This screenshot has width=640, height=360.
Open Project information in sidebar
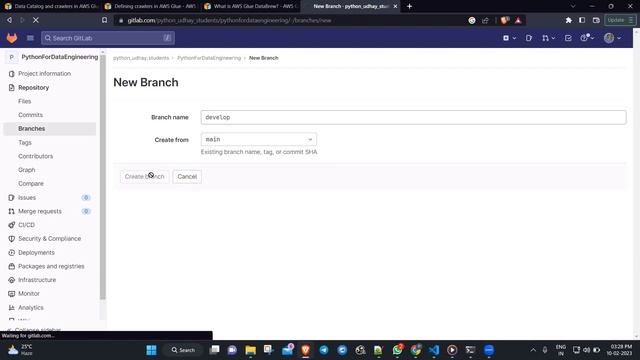[x=44, y=73]
